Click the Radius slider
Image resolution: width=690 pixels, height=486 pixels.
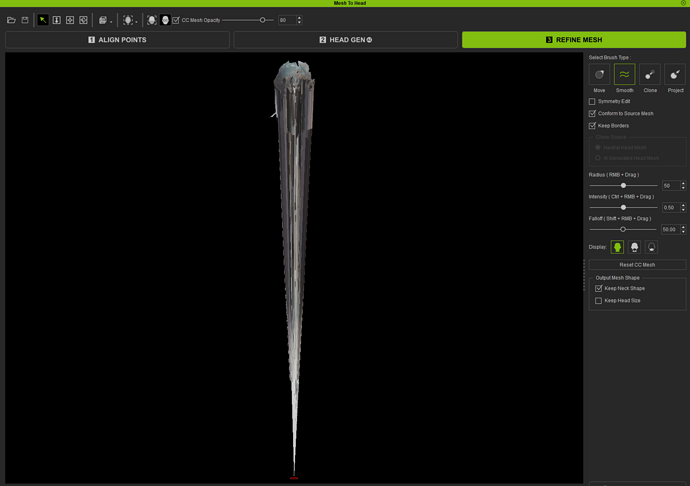[x=623, y=185]
